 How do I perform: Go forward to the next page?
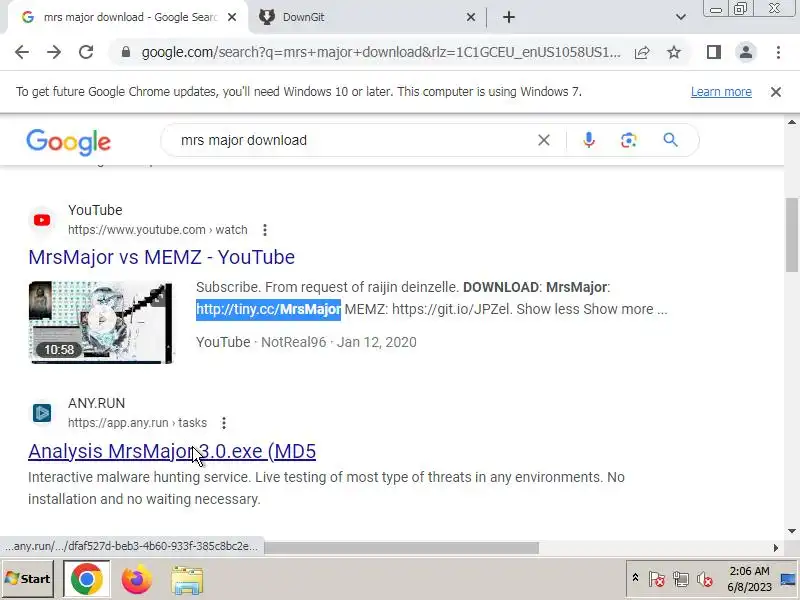(54, 52)
